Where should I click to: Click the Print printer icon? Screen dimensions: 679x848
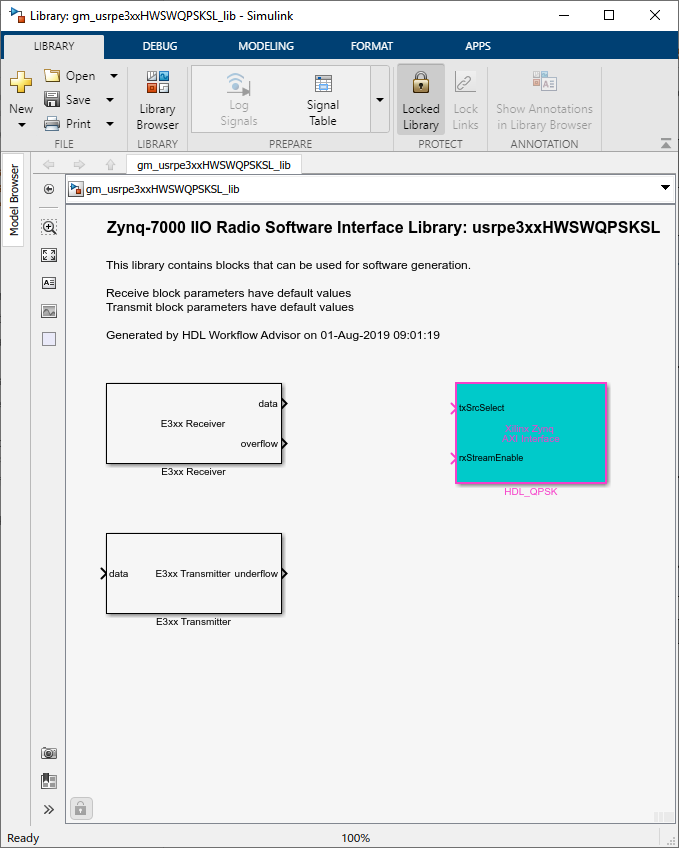pyautogui.click(x=52, y=123)
